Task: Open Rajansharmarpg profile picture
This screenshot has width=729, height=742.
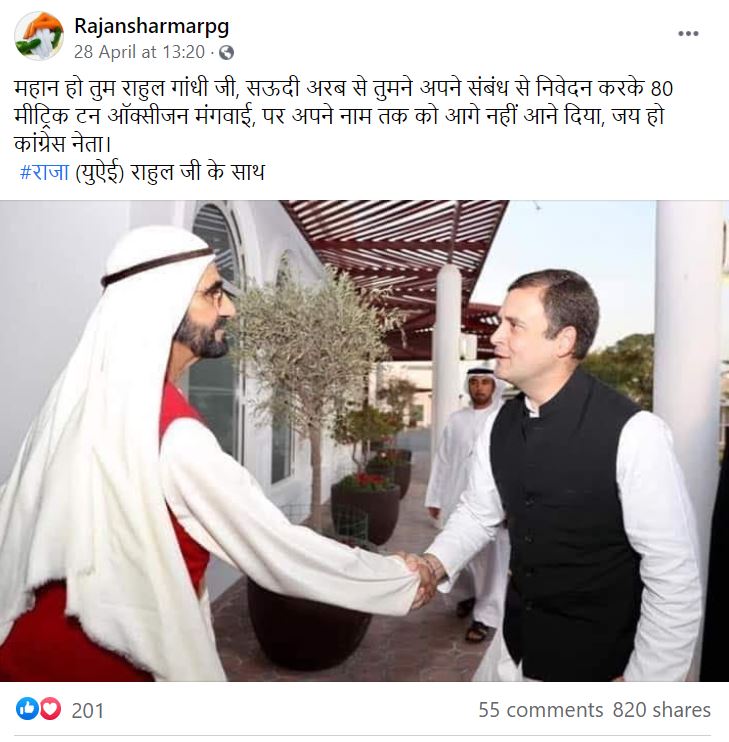Action: (x=39, y=36)
